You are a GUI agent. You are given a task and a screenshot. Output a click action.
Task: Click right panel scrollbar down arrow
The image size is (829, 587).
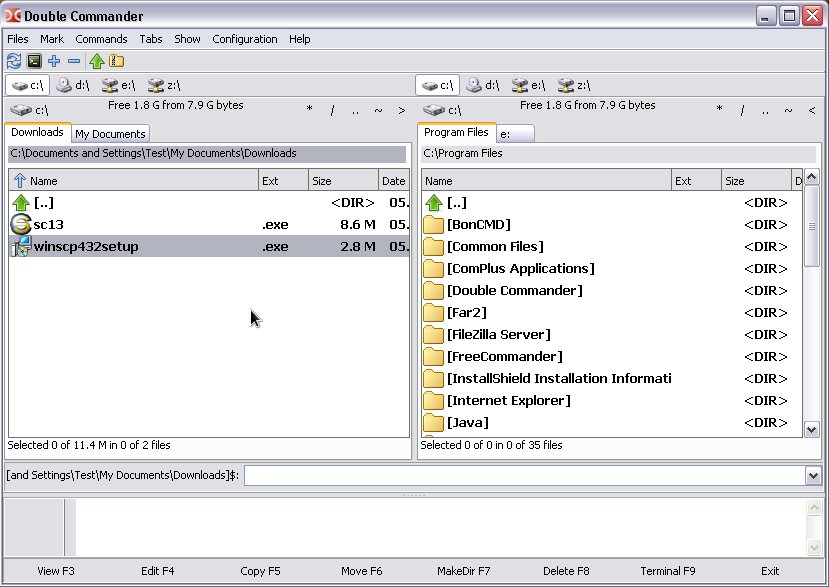812,429
